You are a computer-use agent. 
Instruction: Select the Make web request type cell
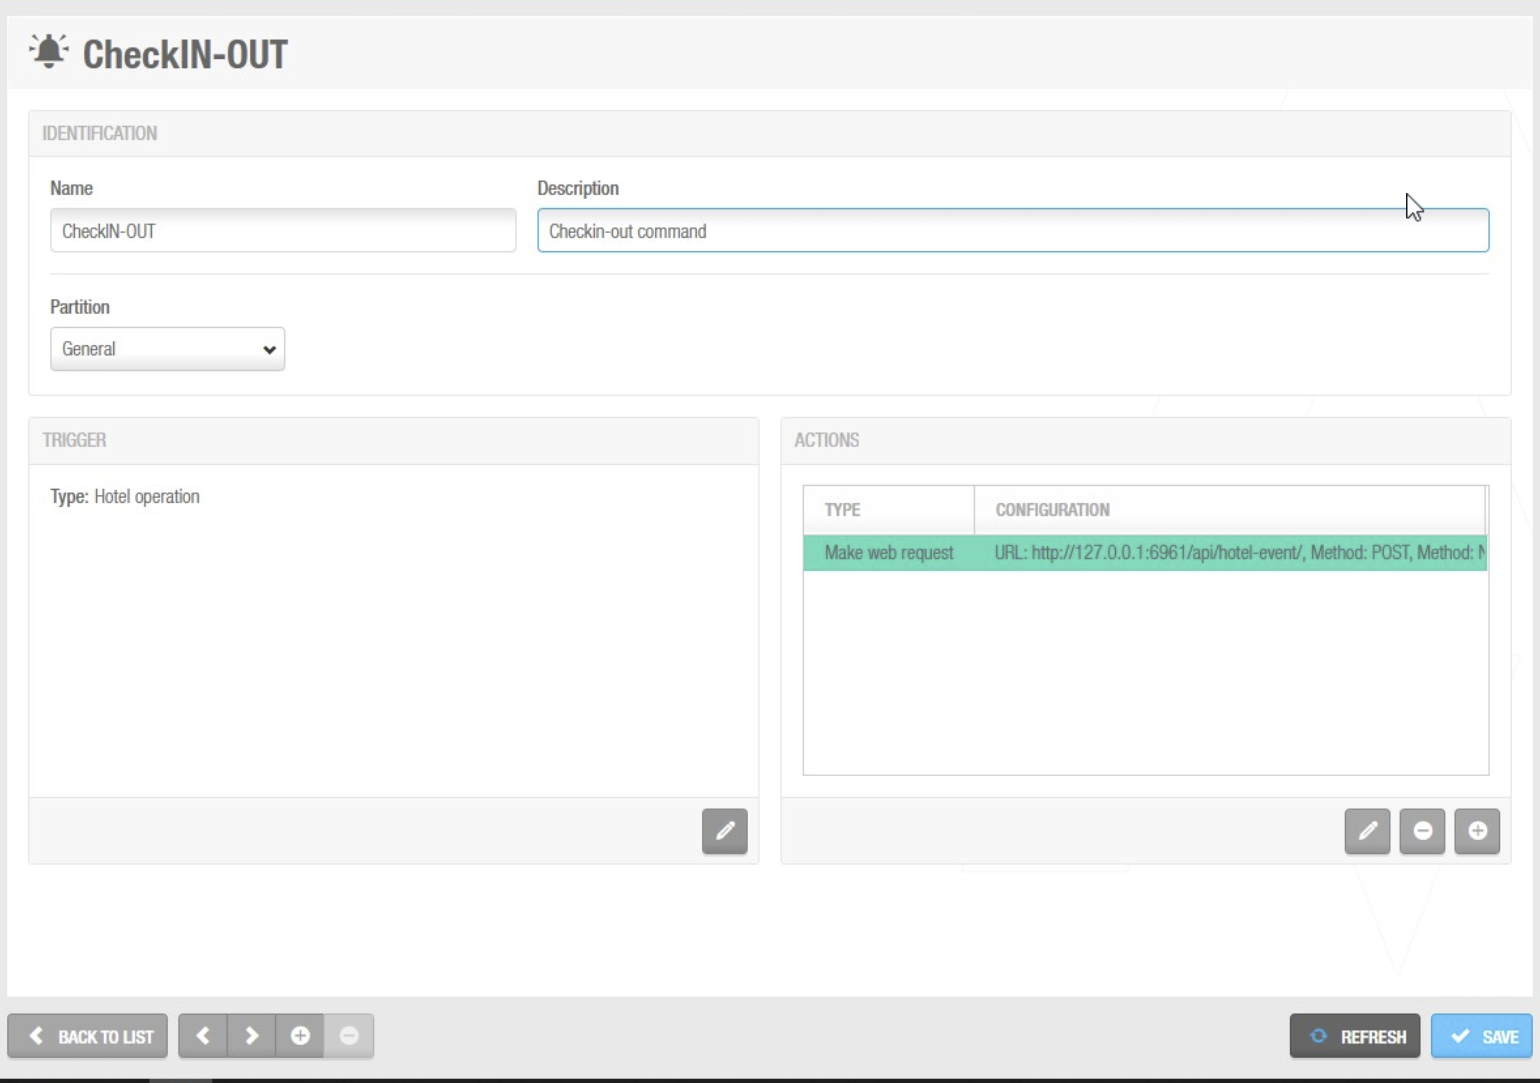pyautogui.click(x=888, y=553)
